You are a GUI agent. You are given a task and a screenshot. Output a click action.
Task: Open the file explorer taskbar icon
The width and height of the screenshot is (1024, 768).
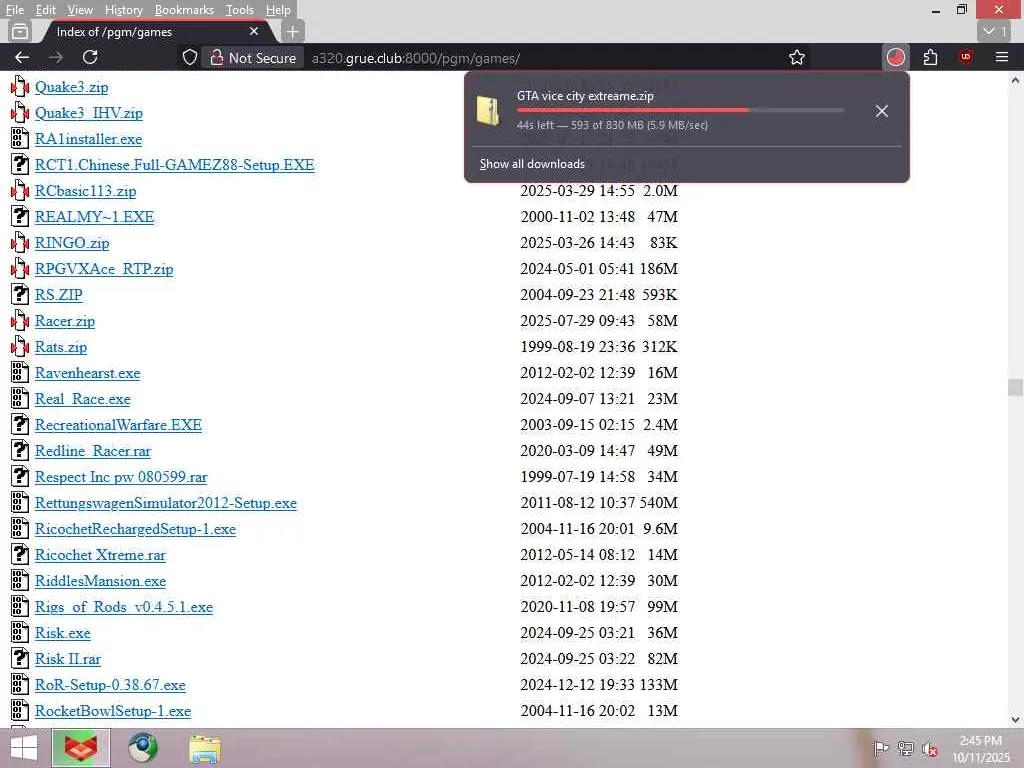point(205,748)
